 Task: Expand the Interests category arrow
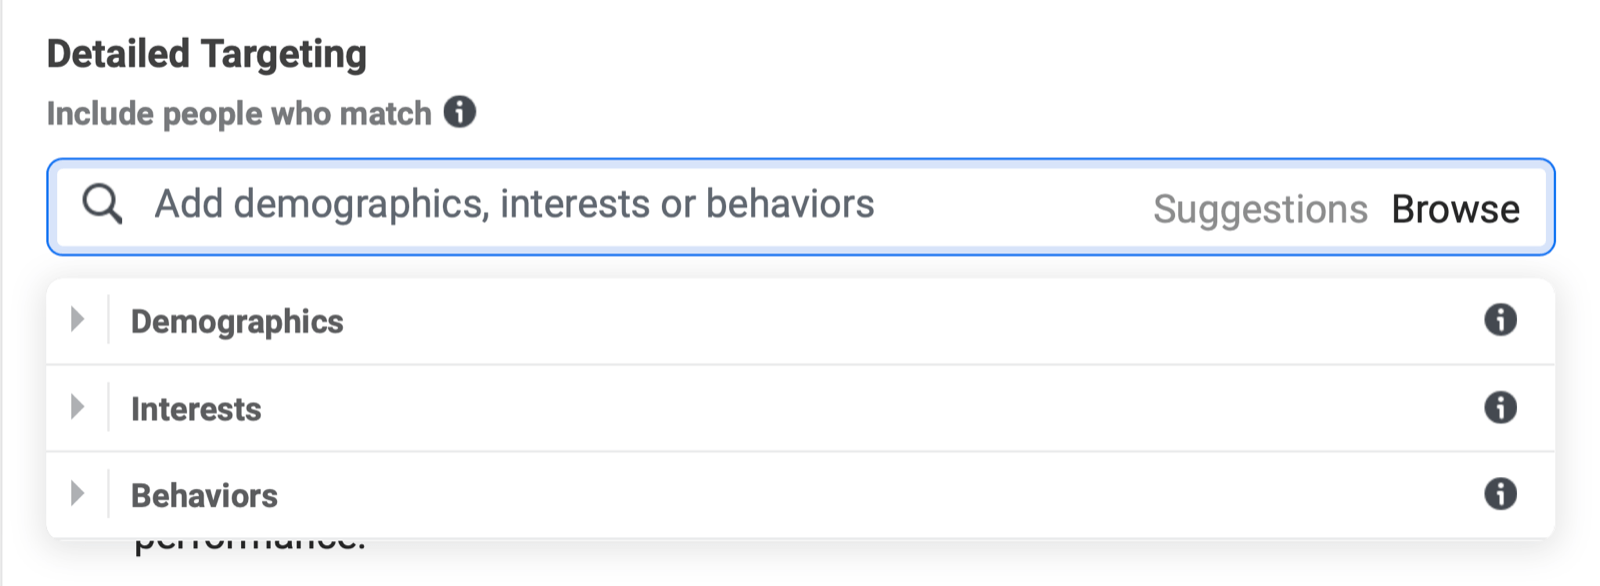point(77,407)
